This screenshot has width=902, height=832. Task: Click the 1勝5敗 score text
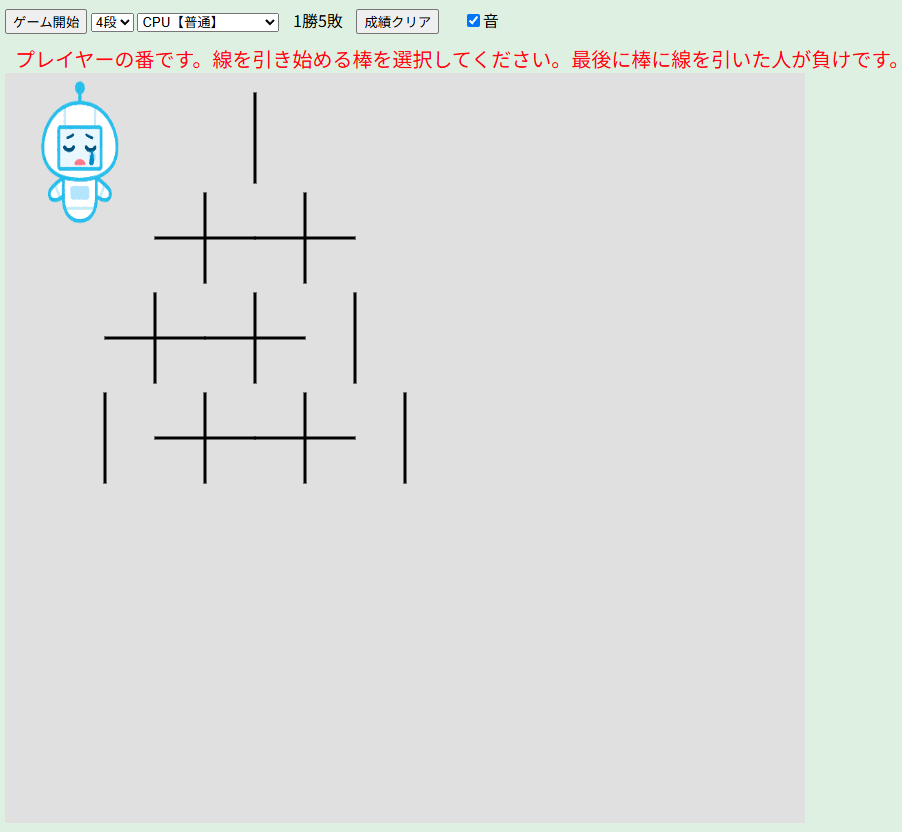click(x=318, y=22)
